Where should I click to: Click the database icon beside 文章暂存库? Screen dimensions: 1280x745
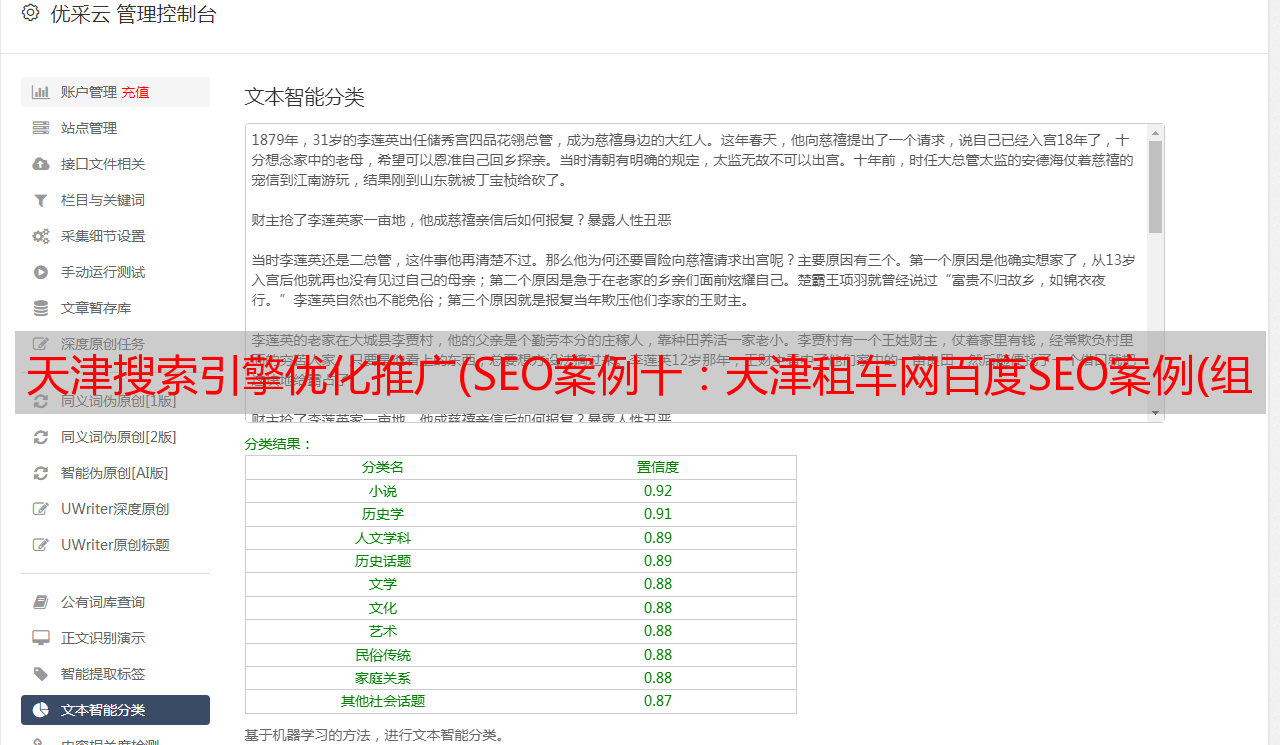[41, 308]
